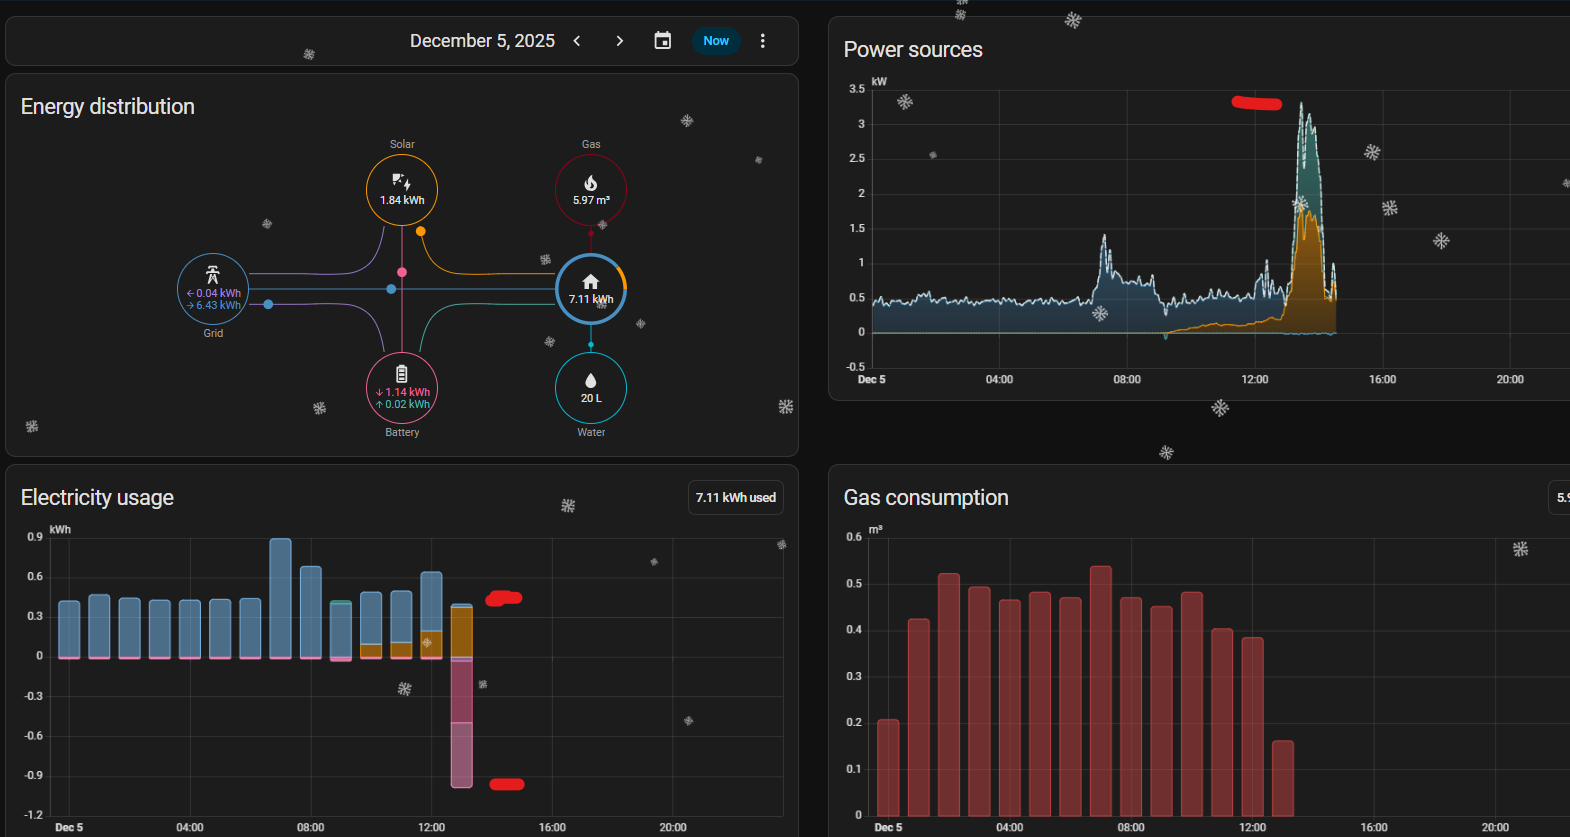Screen dimensions: 1570x837
Task: Select the Water node showing 20 L
Action: 591,388
